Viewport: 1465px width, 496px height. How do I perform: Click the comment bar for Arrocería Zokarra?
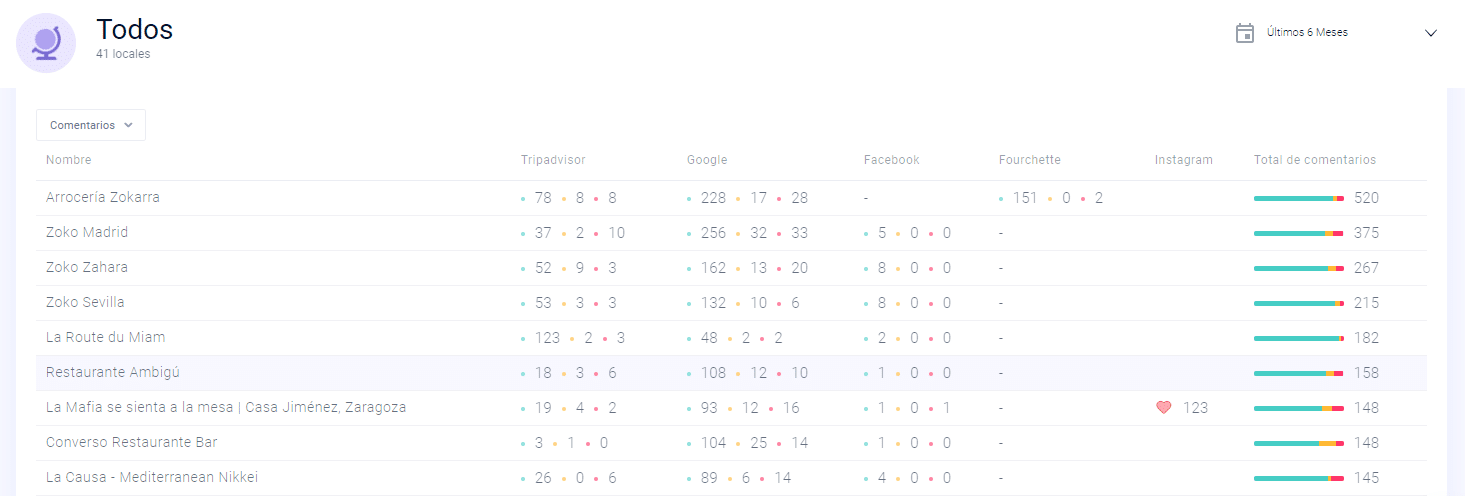click(x=1299, y=198)
